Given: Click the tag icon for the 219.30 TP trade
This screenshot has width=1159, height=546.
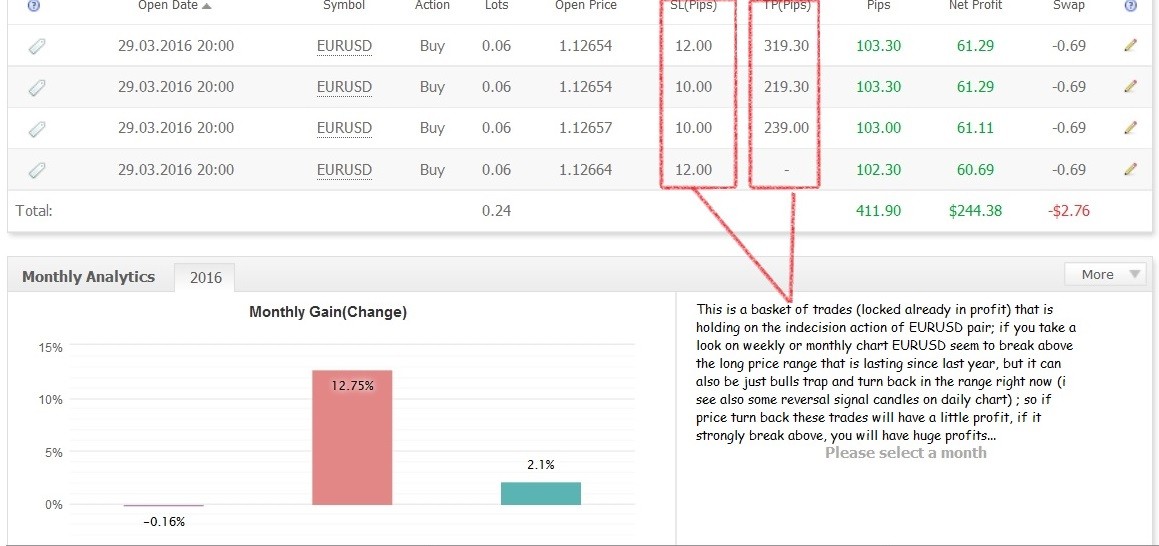Looking at the screenshot, I should (36, 87).
